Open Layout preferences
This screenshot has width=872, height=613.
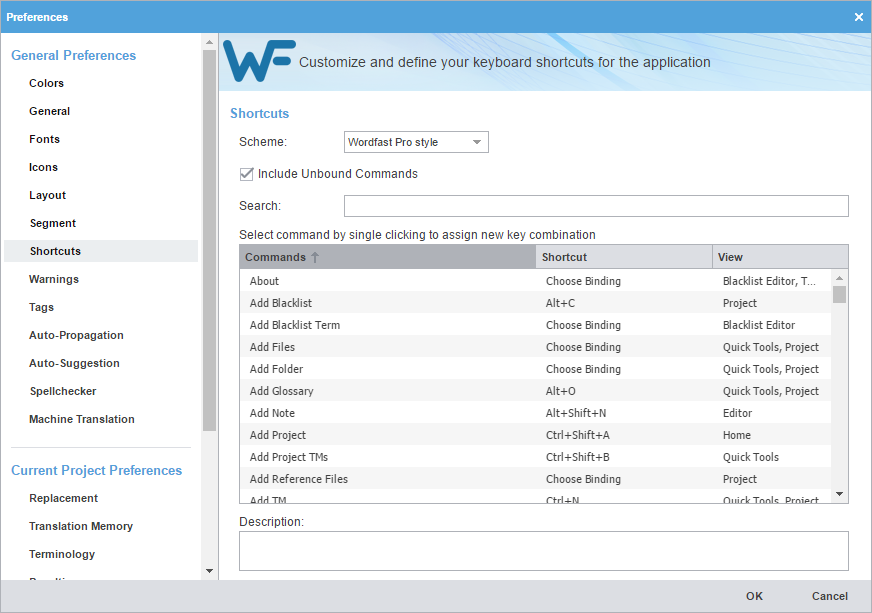tap(47, 195)
